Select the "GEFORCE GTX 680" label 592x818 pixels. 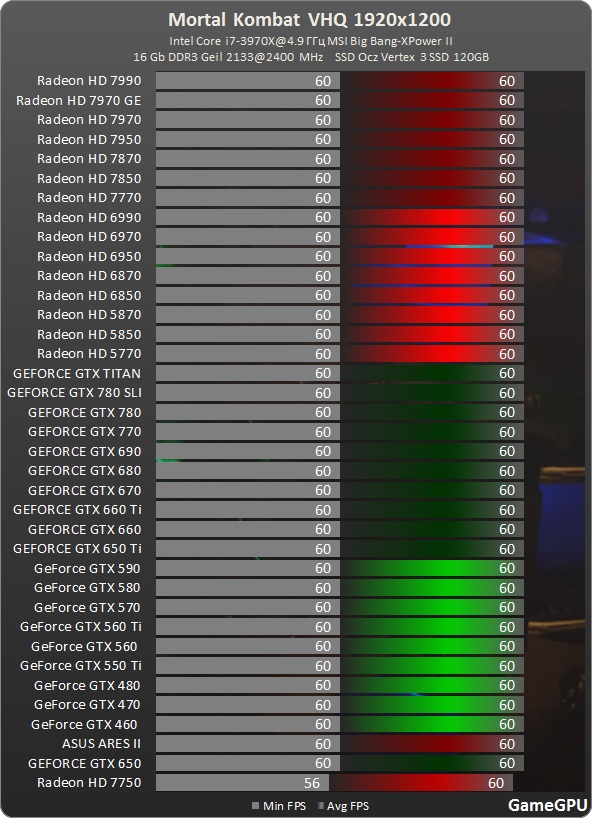point(84,471)
